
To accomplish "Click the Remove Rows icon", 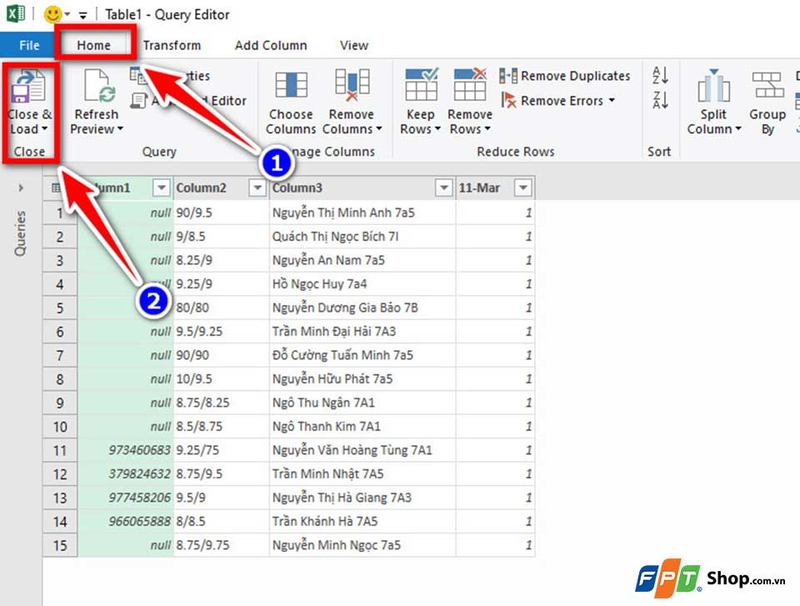I will tap(468, 80).
